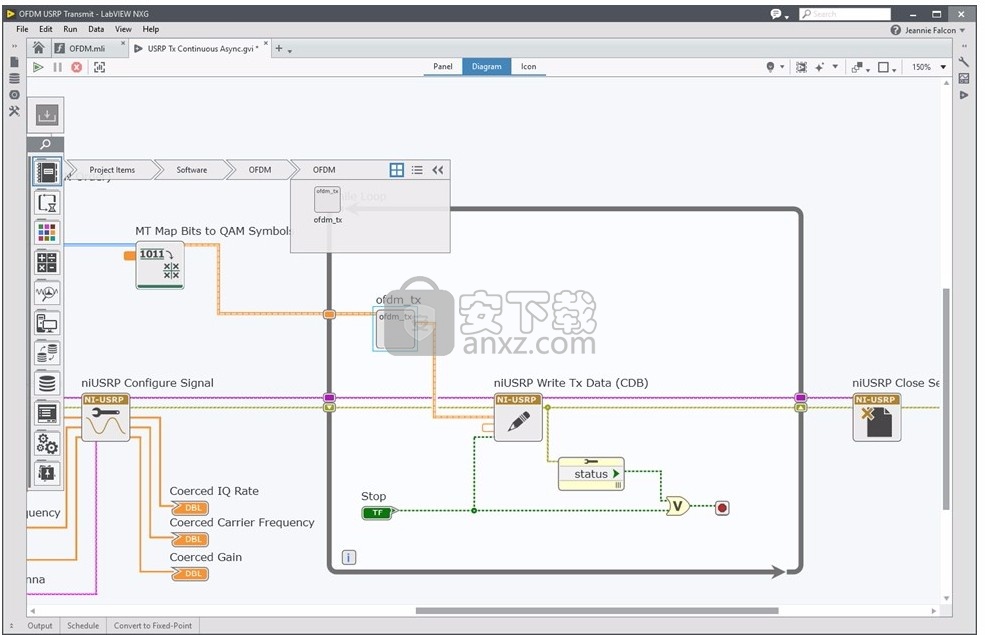Open the Edit menu
Screen dimensions: 985x635
point(46,29)
